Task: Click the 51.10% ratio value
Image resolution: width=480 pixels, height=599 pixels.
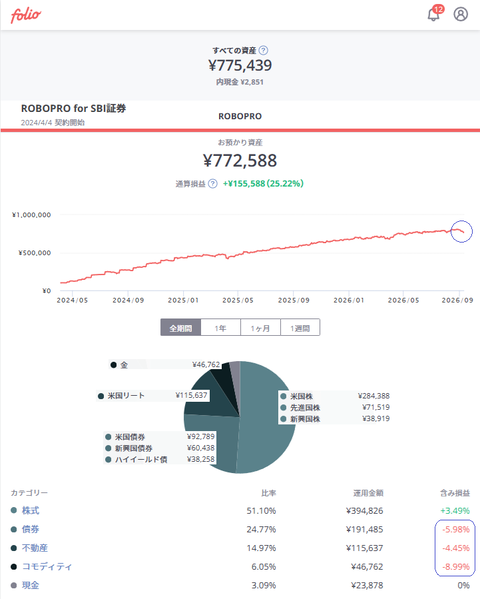Action: pyautogui.click(x=261, y=510)
